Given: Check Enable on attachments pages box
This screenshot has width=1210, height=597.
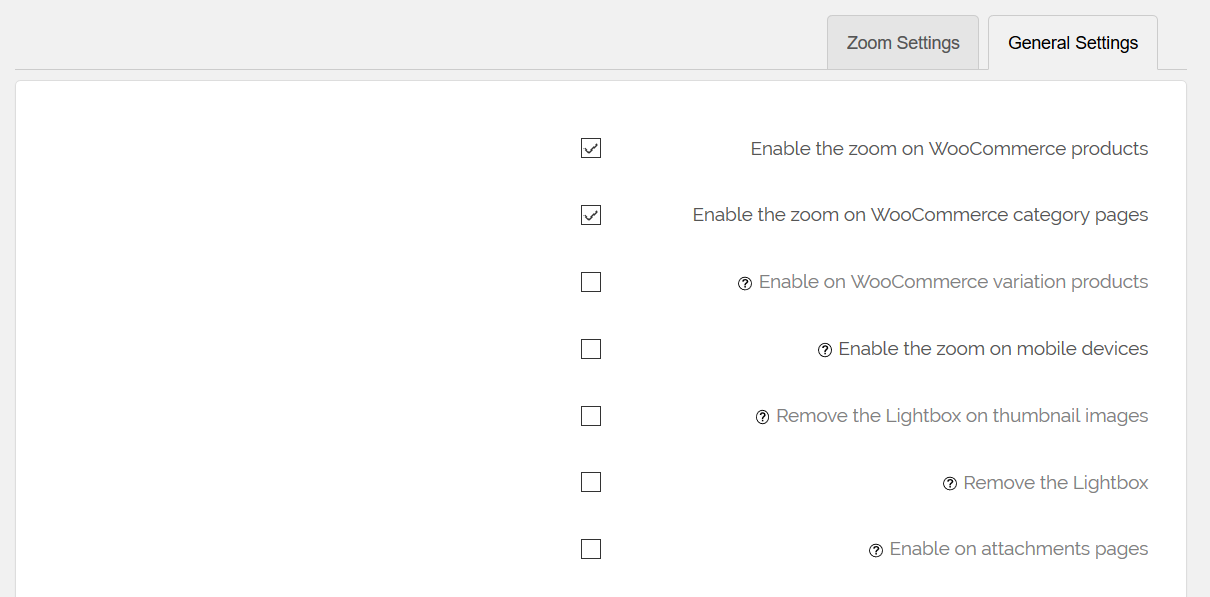Looking at the screenshot, I should (x=591, y=549).
